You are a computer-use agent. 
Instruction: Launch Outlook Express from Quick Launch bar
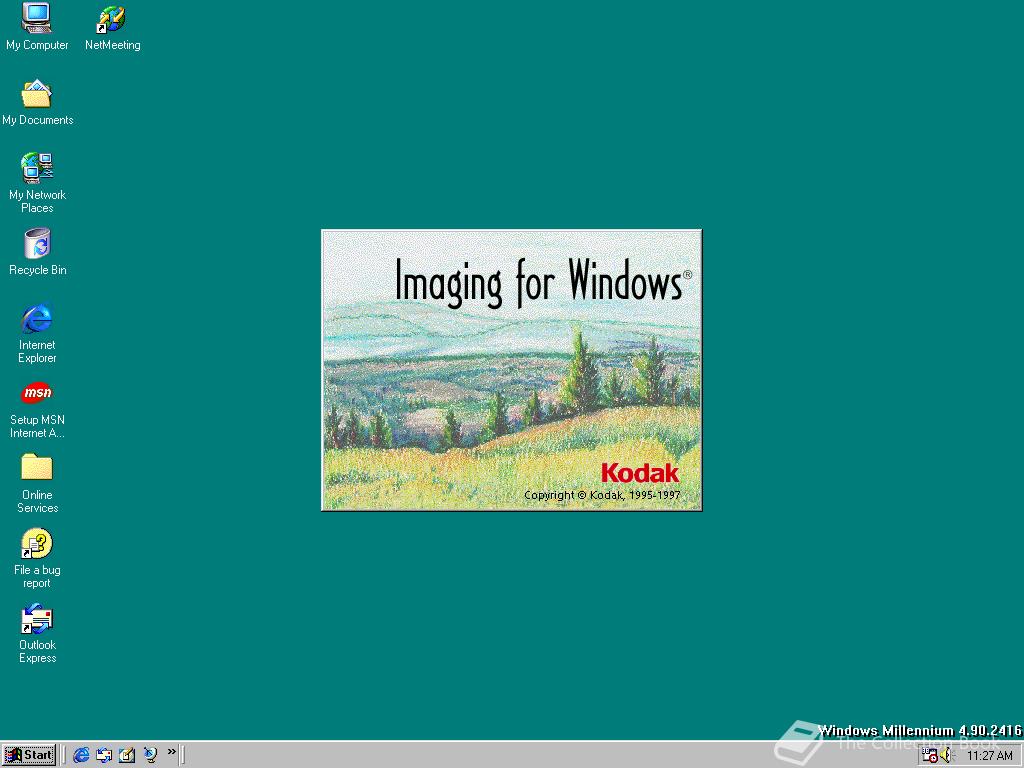[104, 755]
